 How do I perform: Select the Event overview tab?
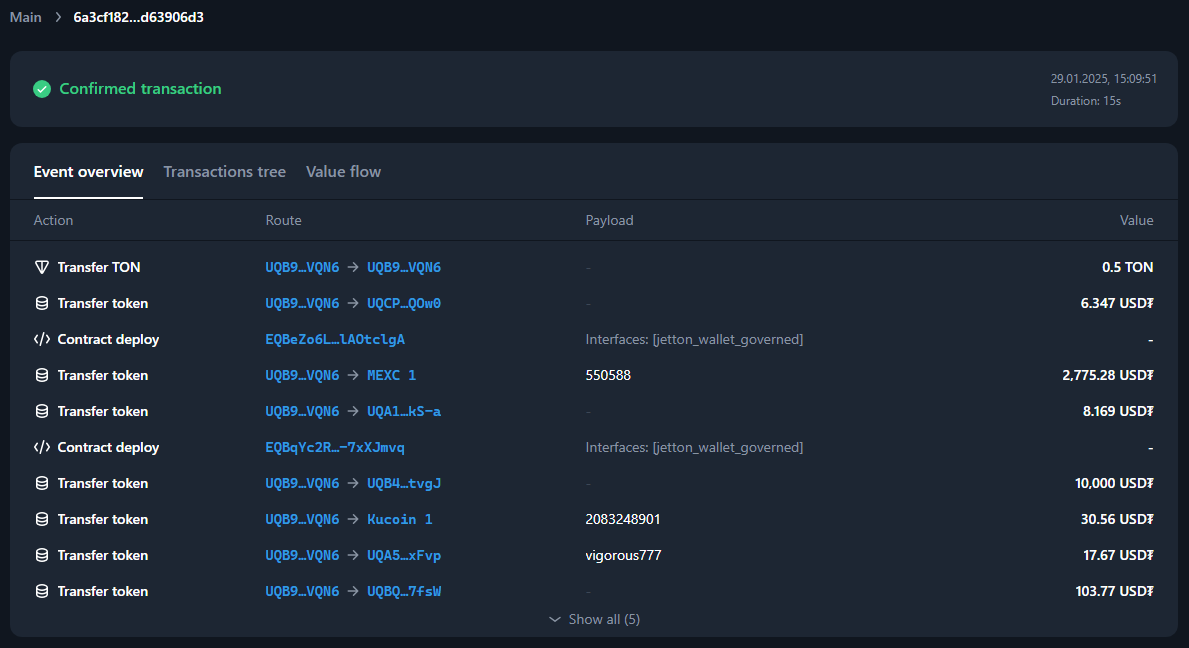(88, 172)
